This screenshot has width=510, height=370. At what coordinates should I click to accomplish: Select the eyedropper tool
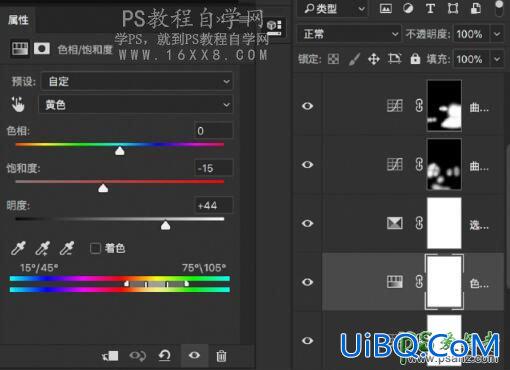pos(18,248)
